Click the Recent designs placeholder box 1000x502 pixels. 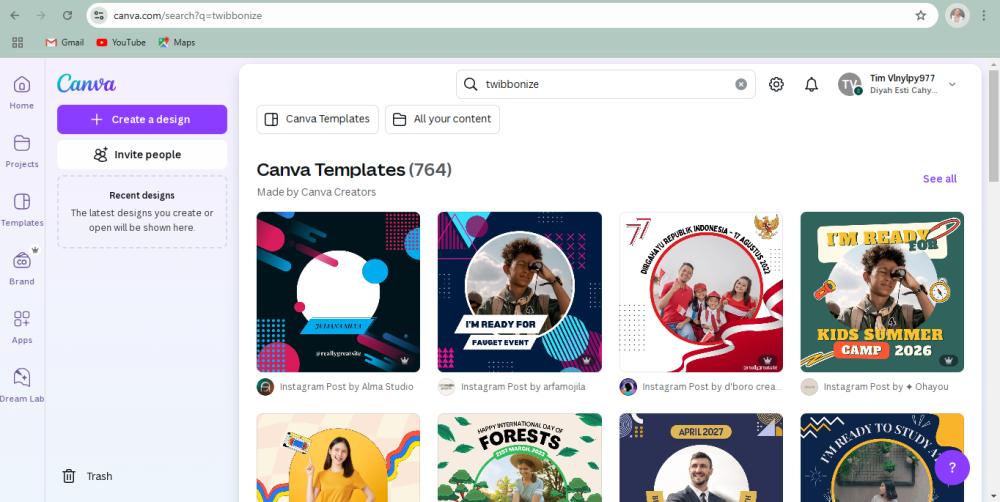pos(142,212)
